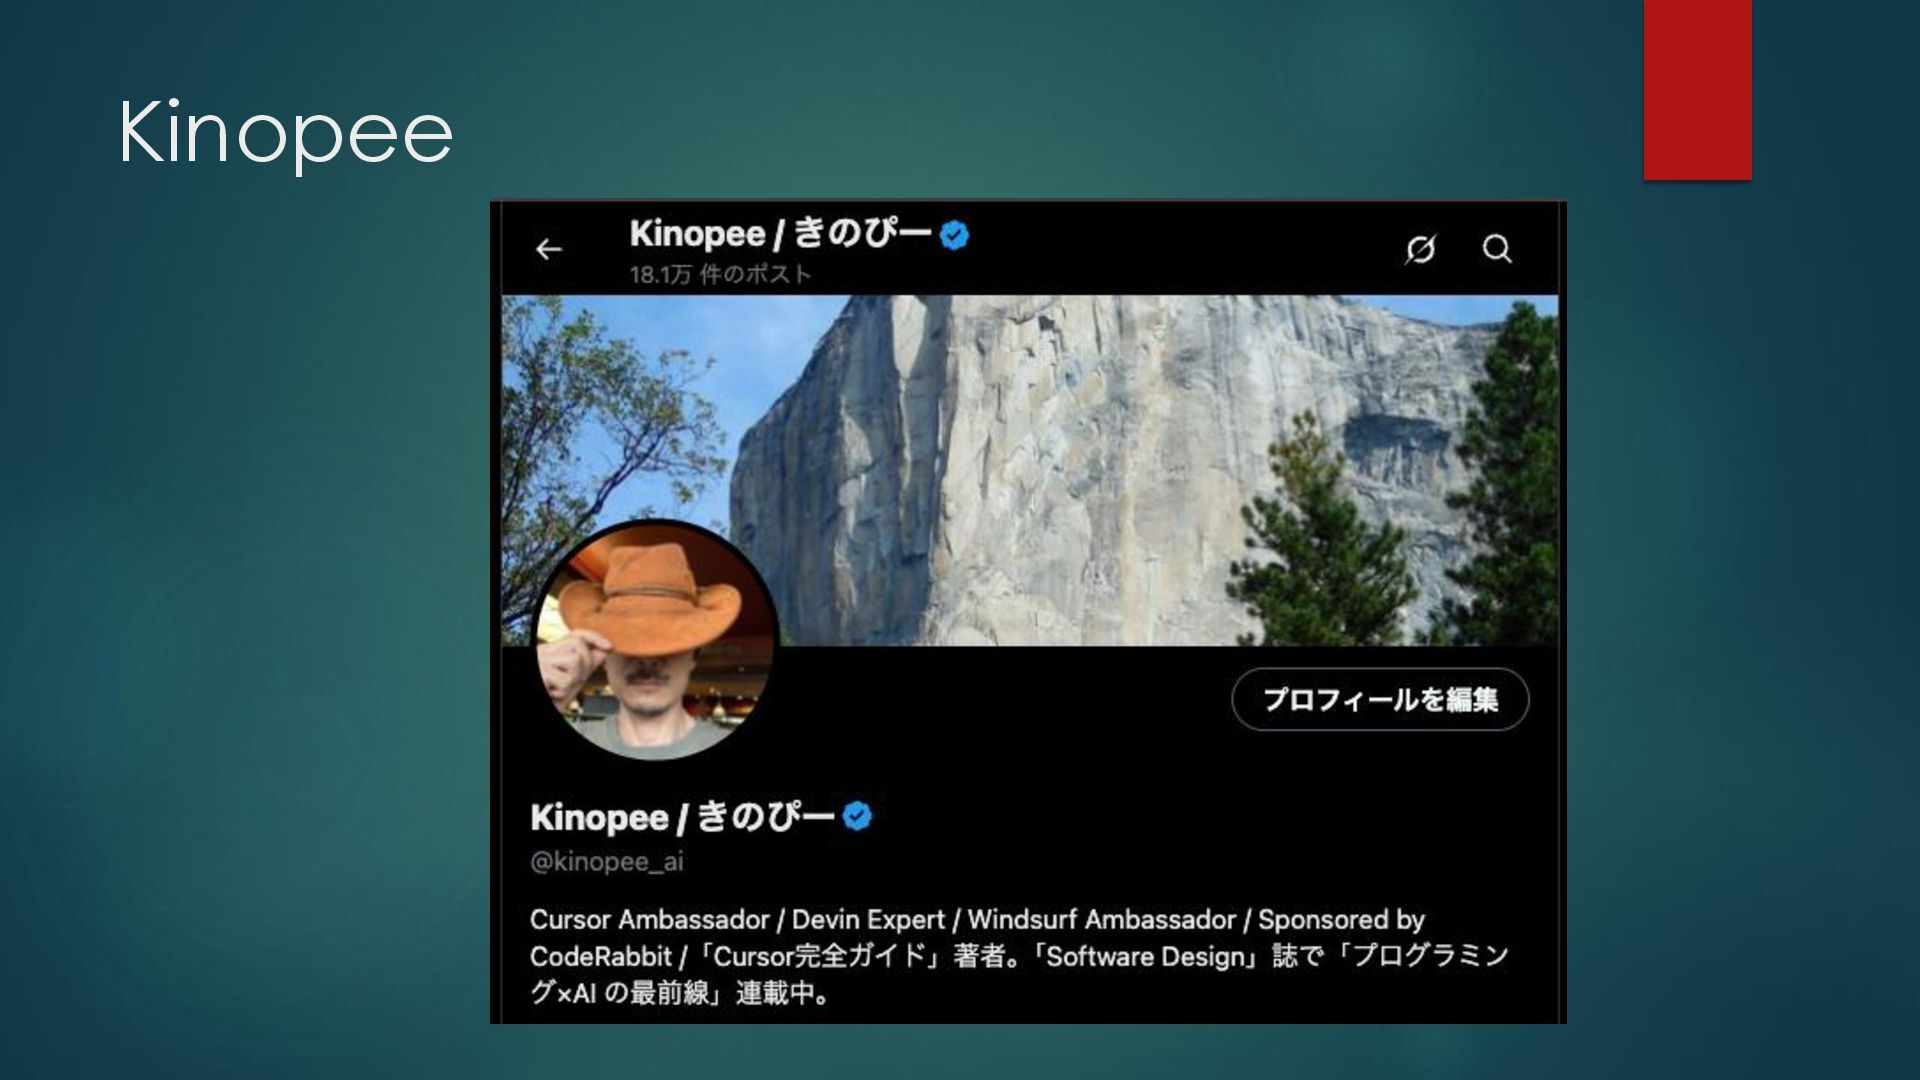The width and height of the screenshot is (1920, 1080).
Task: Click the back arrow in profile header
Action: point(548,249)
